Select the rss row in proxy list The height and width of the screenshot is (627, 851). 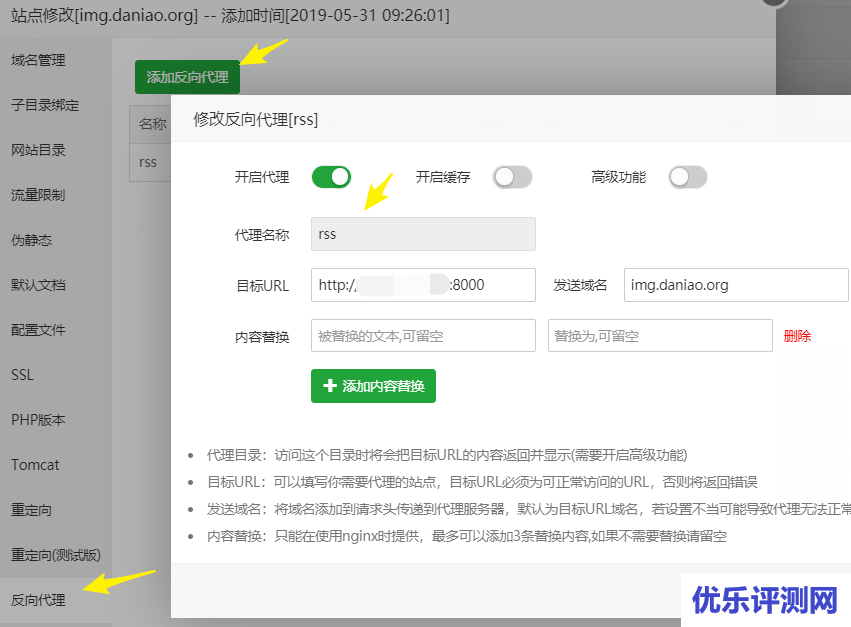point(148,162)
